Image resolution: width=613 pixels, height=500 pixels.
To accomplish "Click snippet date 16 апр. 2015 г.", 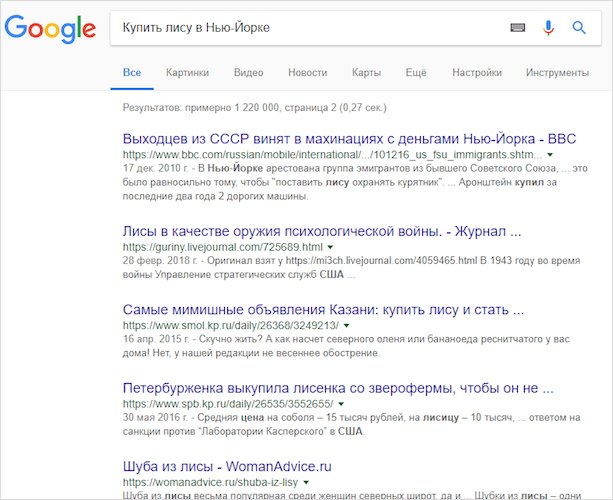I will [x=156, y=339].
